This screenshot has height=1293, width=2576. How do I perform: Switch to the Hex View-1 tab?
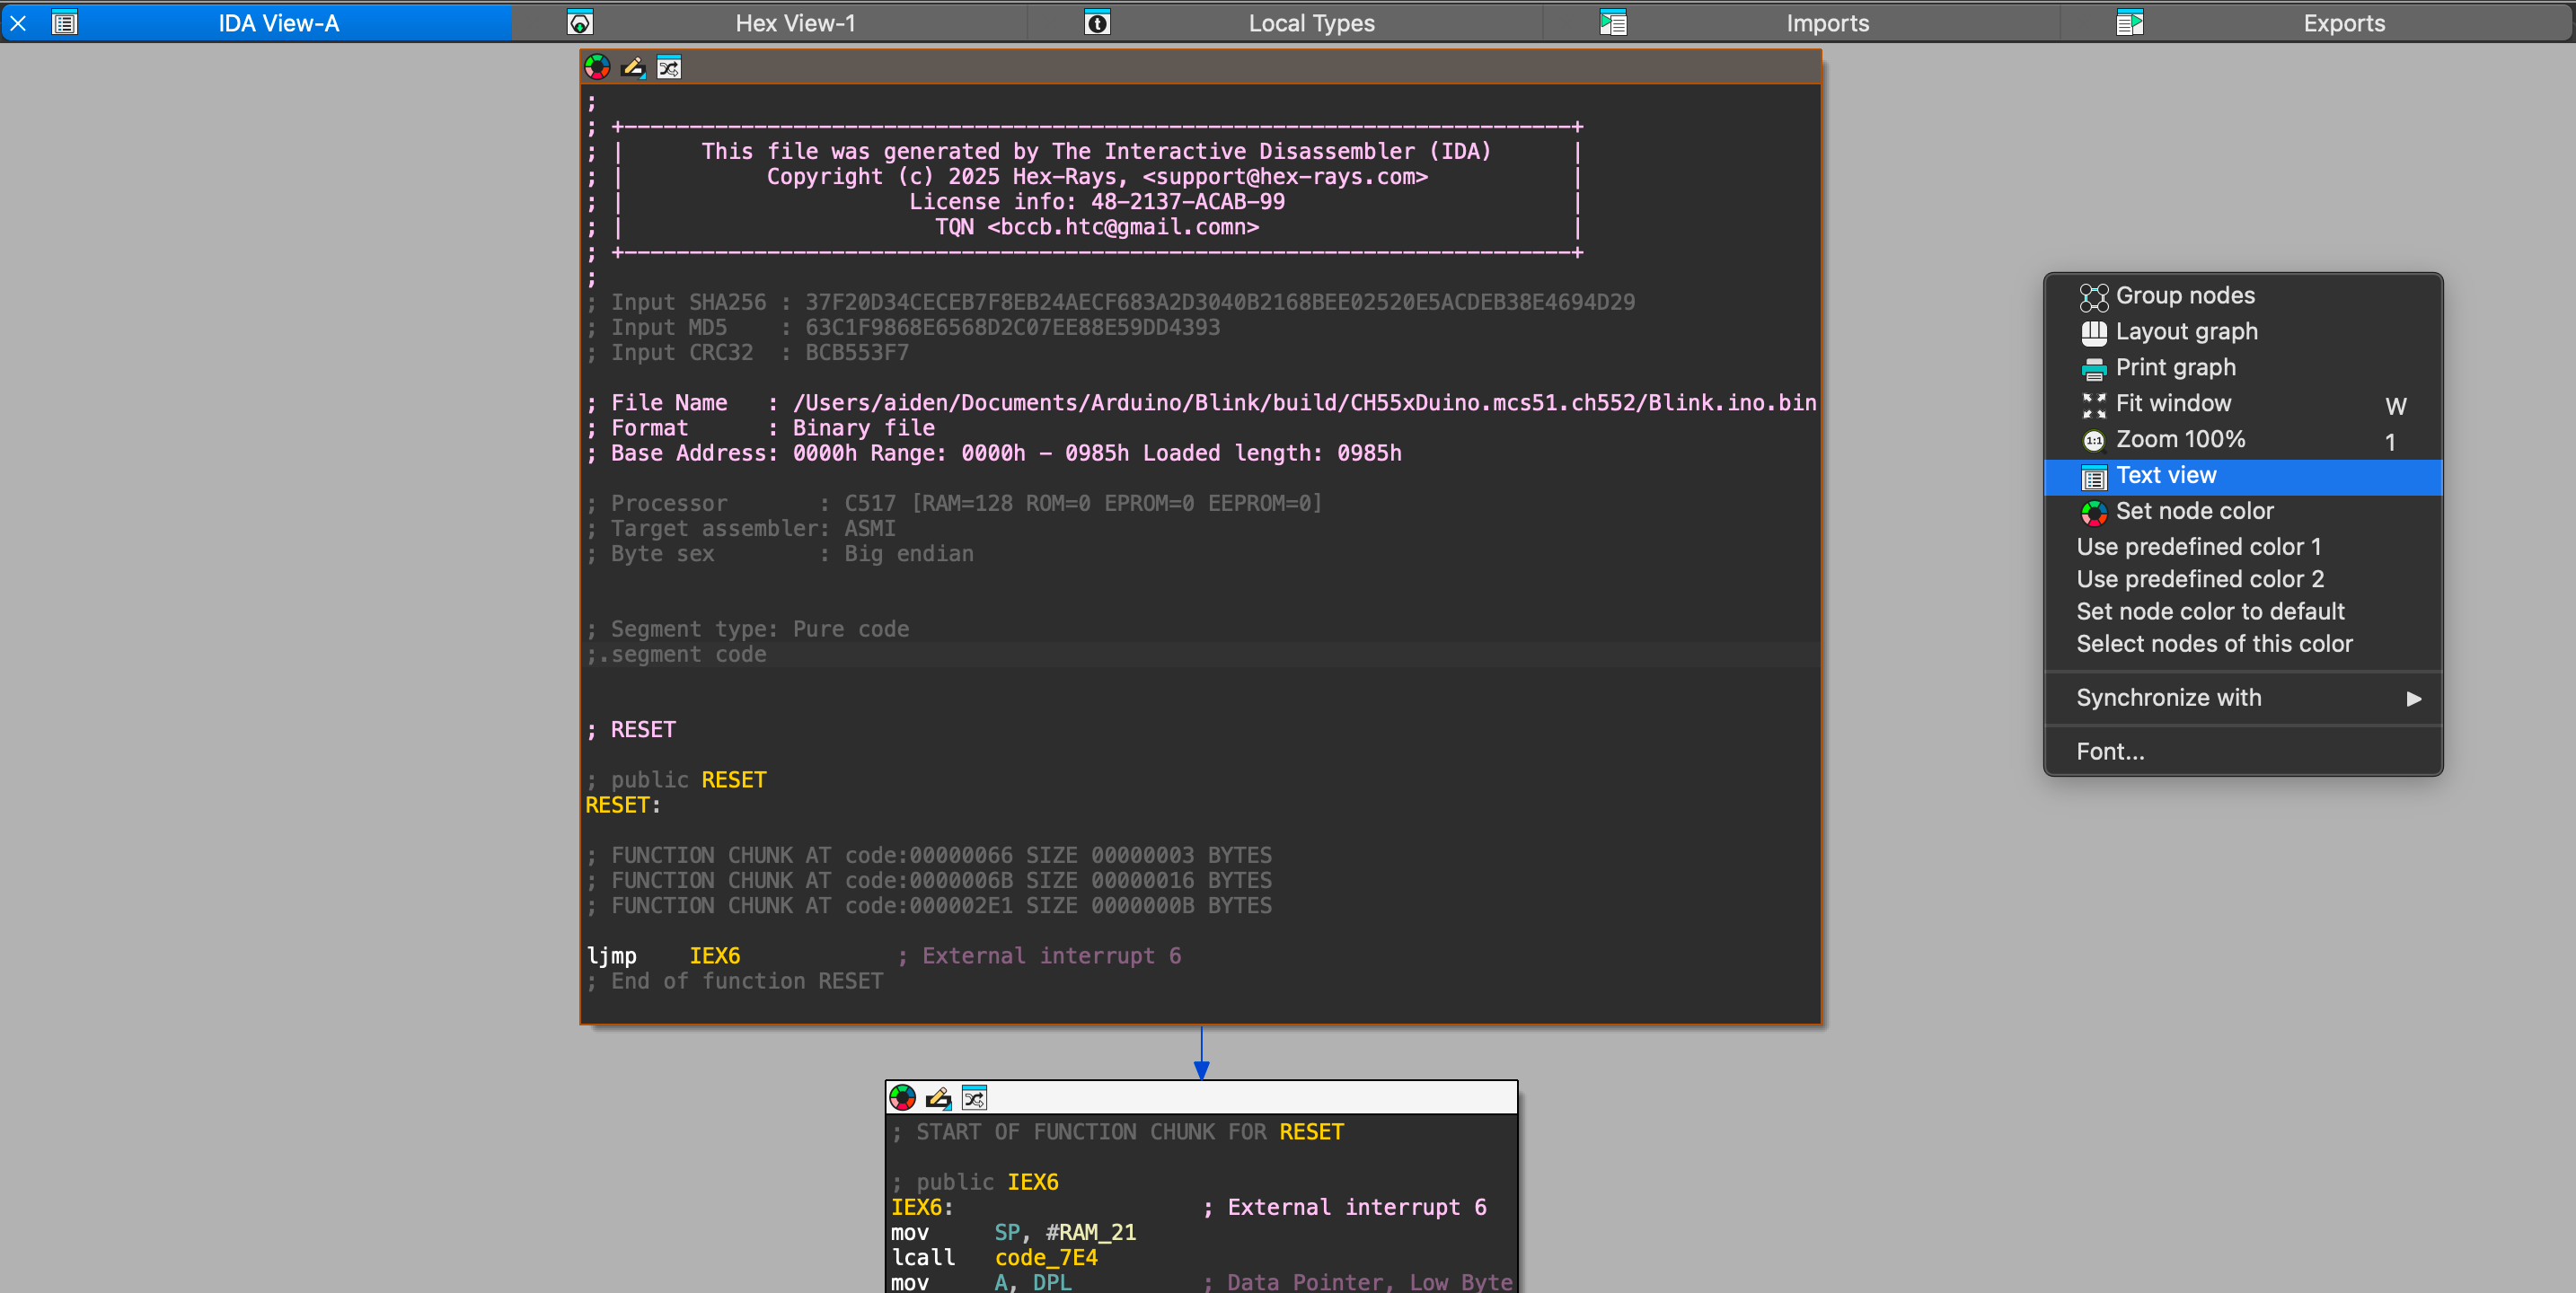pos(795,23)
